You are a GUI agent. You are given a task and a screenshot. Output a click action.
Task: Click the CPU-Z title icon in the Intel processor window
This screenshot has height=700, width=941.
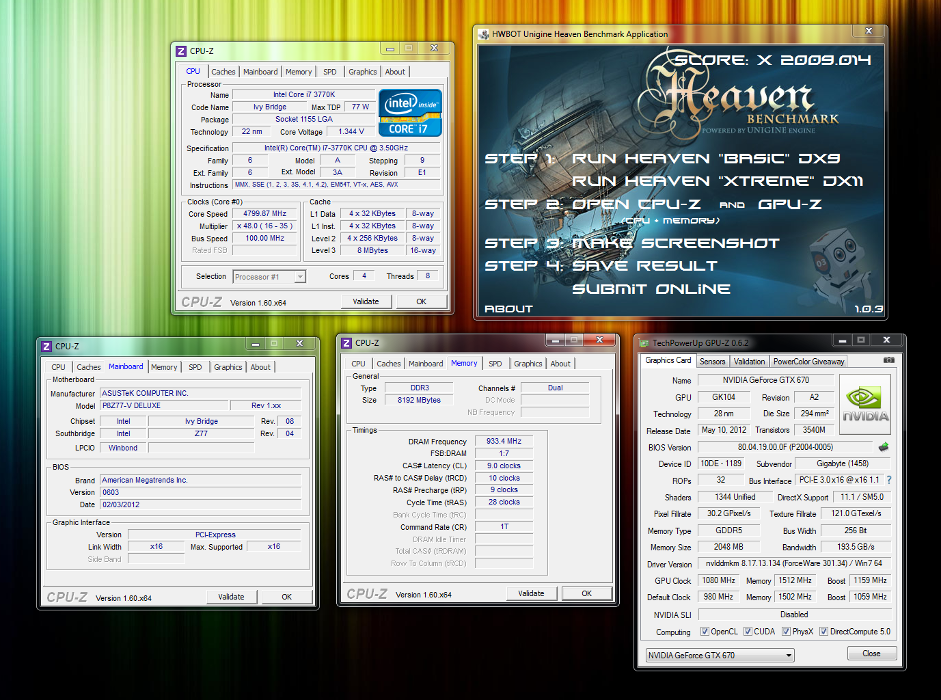point(181,52)
